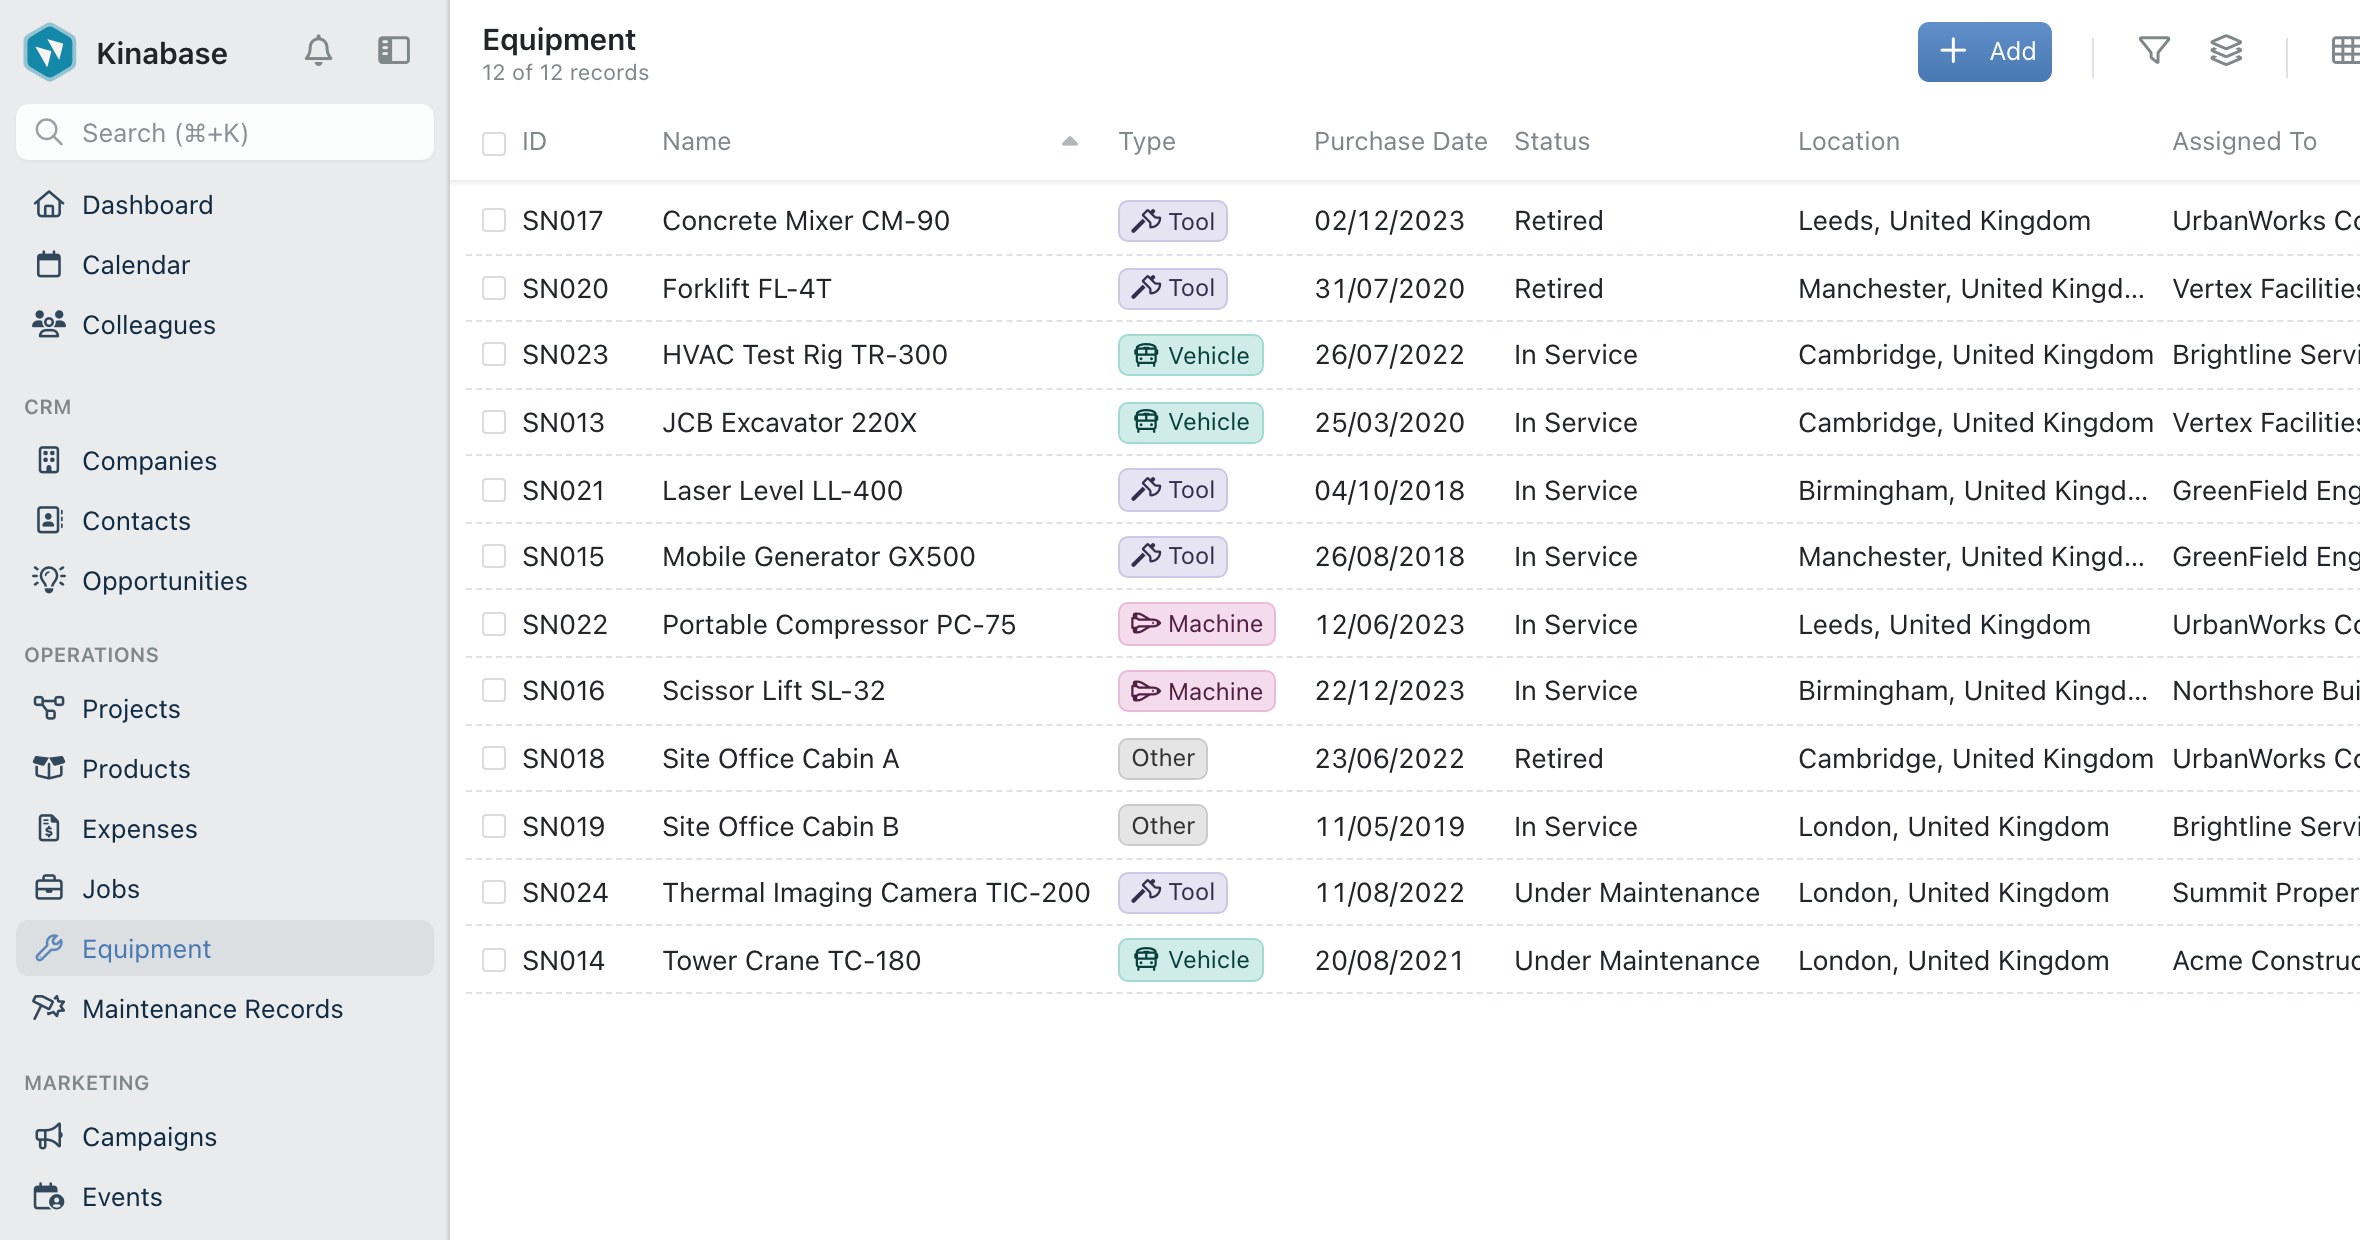2360x1240 pixels.
Task: Click the Kinabase logo
Action: [50, 52]
